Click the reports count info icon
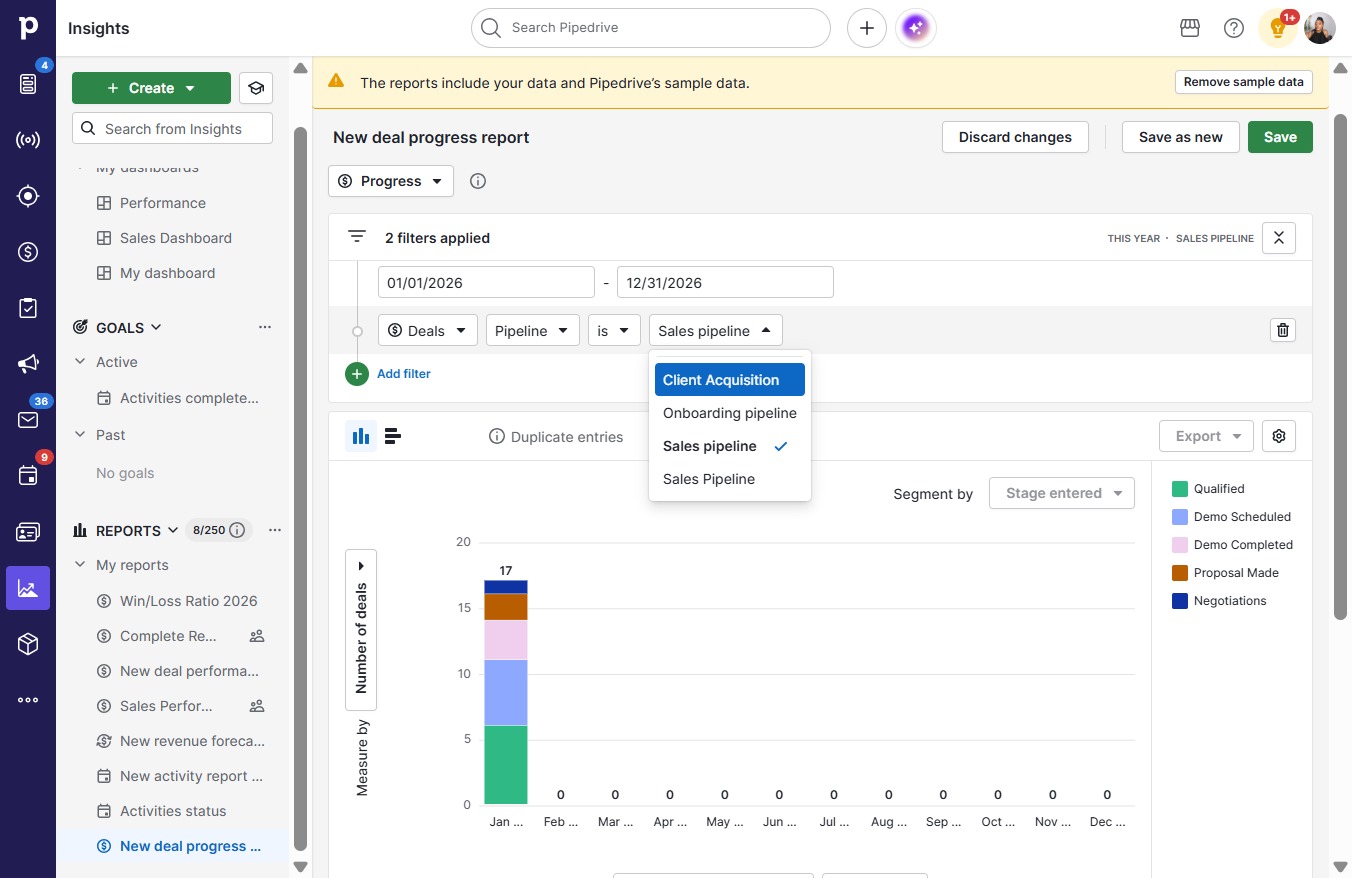1352x878 pixels. point(237,530)
